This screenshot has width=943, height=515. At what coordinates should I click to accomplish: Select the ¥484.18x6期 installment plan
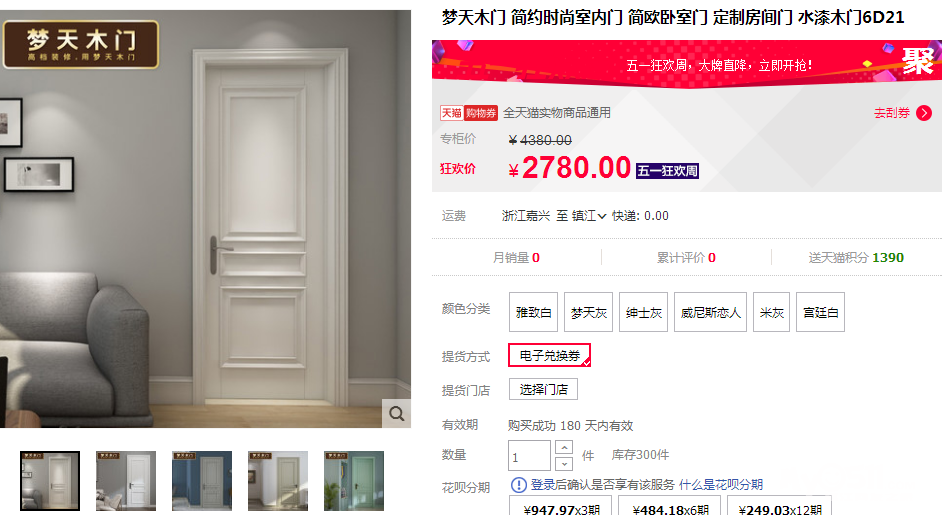(671, 507)
